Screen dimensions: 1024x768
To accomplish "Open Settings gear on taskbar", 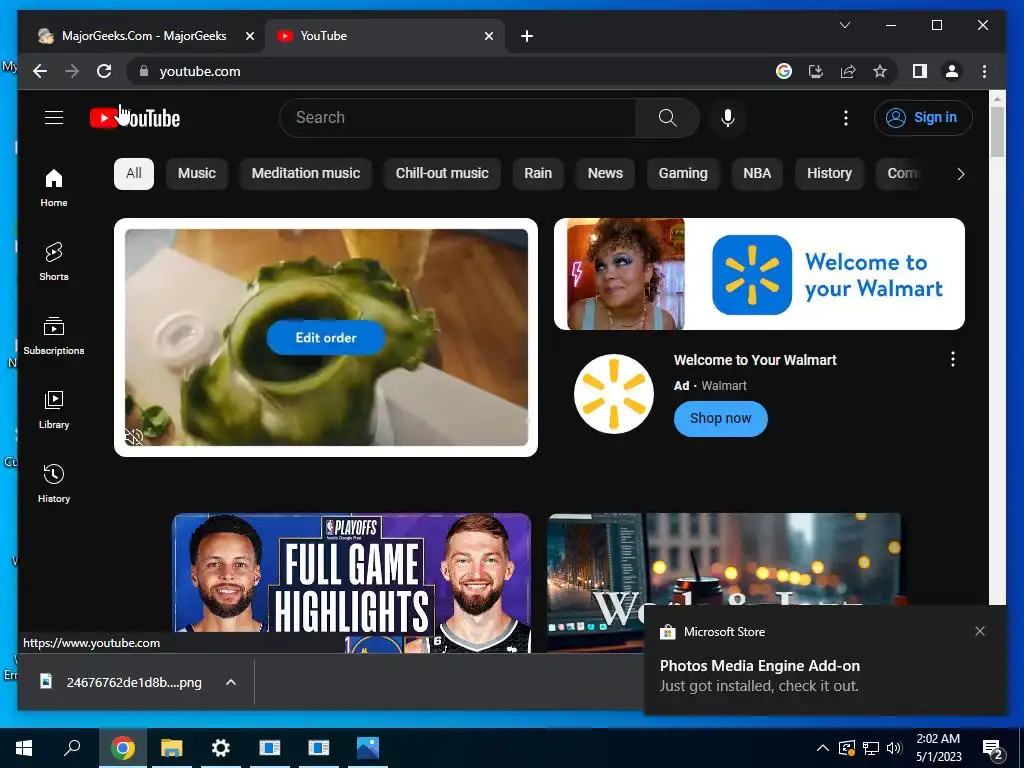I will 221,748.
